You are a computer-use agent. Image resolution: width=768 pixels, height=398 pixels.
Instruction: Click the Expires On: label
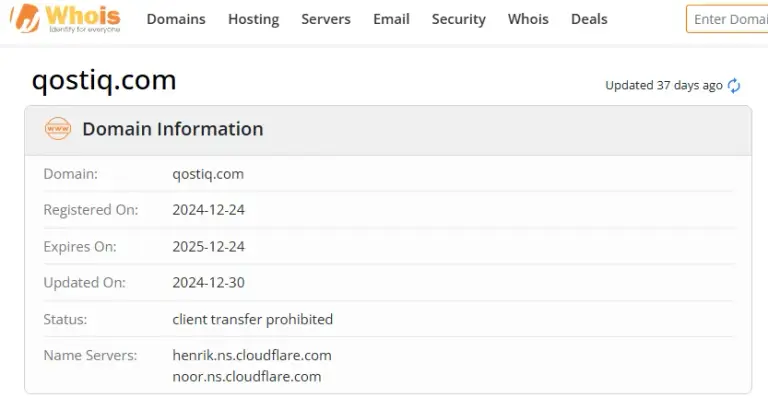click(x=80, y=246)
